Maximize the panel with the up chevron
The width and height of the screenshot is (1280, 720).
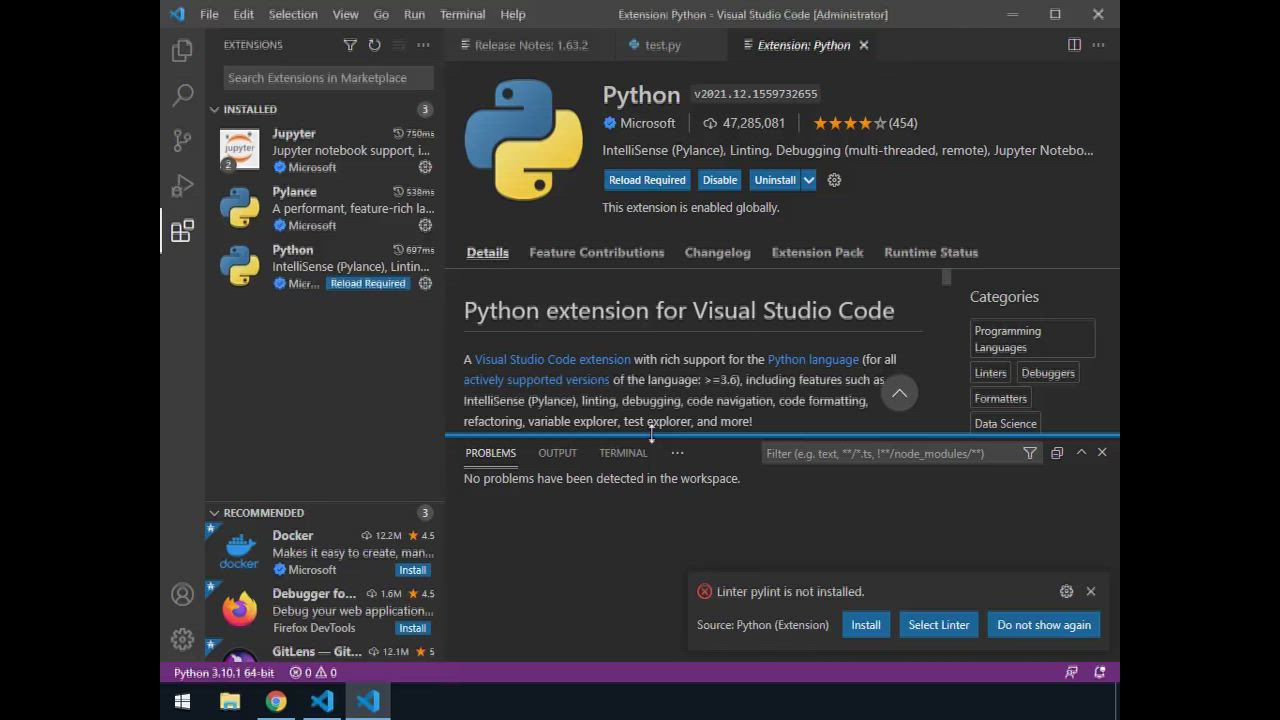(x=1081, y=453)
